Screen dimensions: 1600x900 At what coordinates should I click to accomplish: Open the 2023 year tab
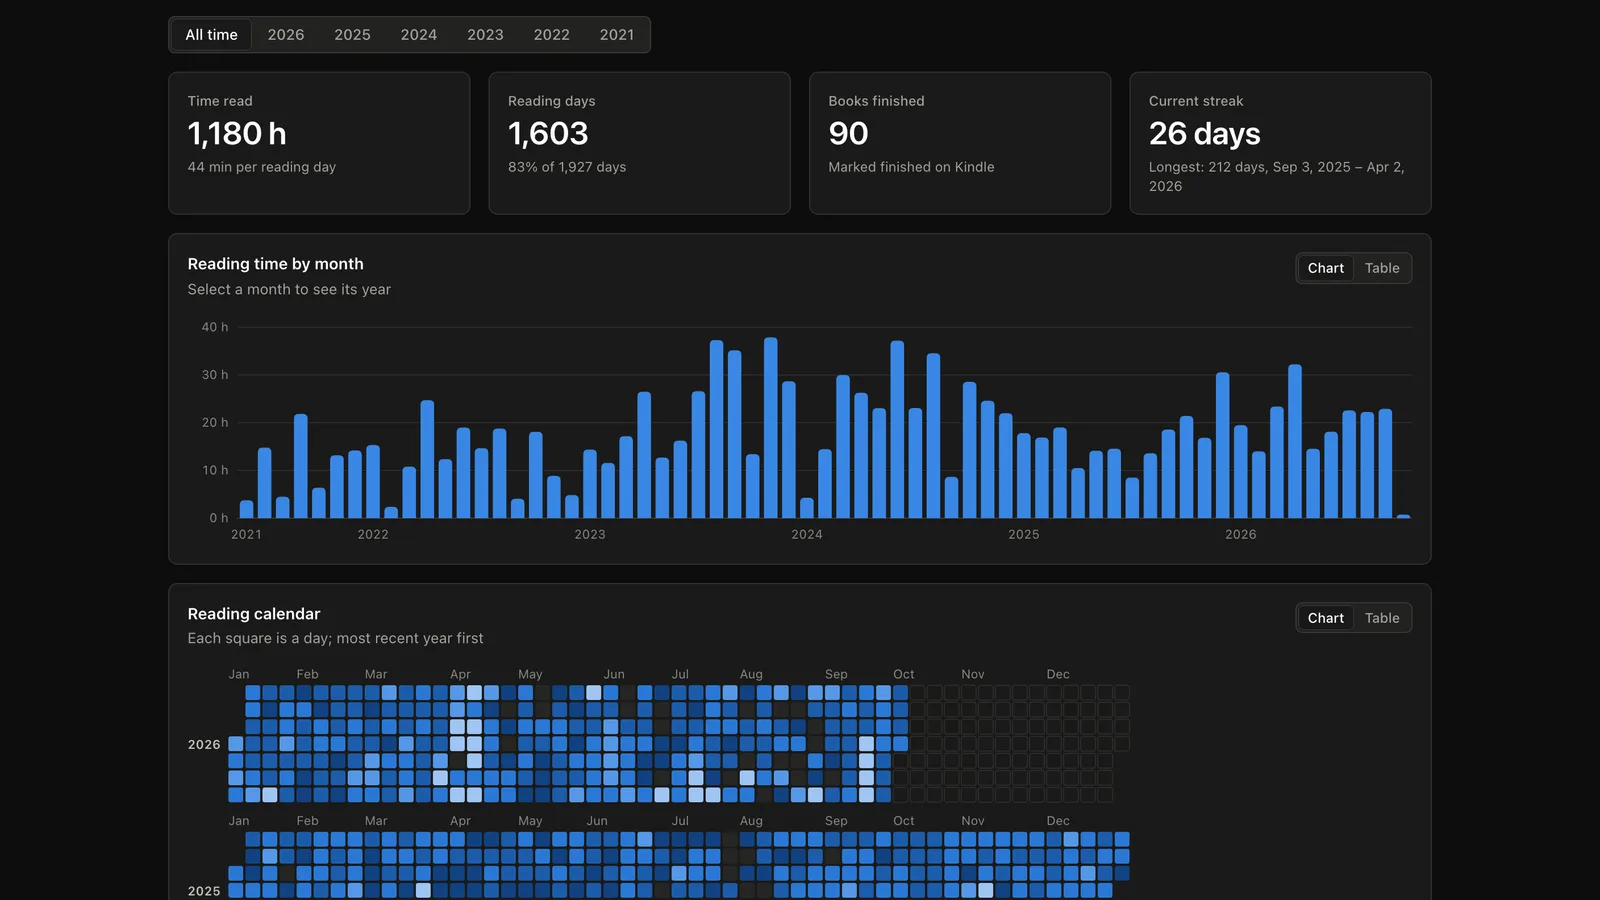click(485, 35)
